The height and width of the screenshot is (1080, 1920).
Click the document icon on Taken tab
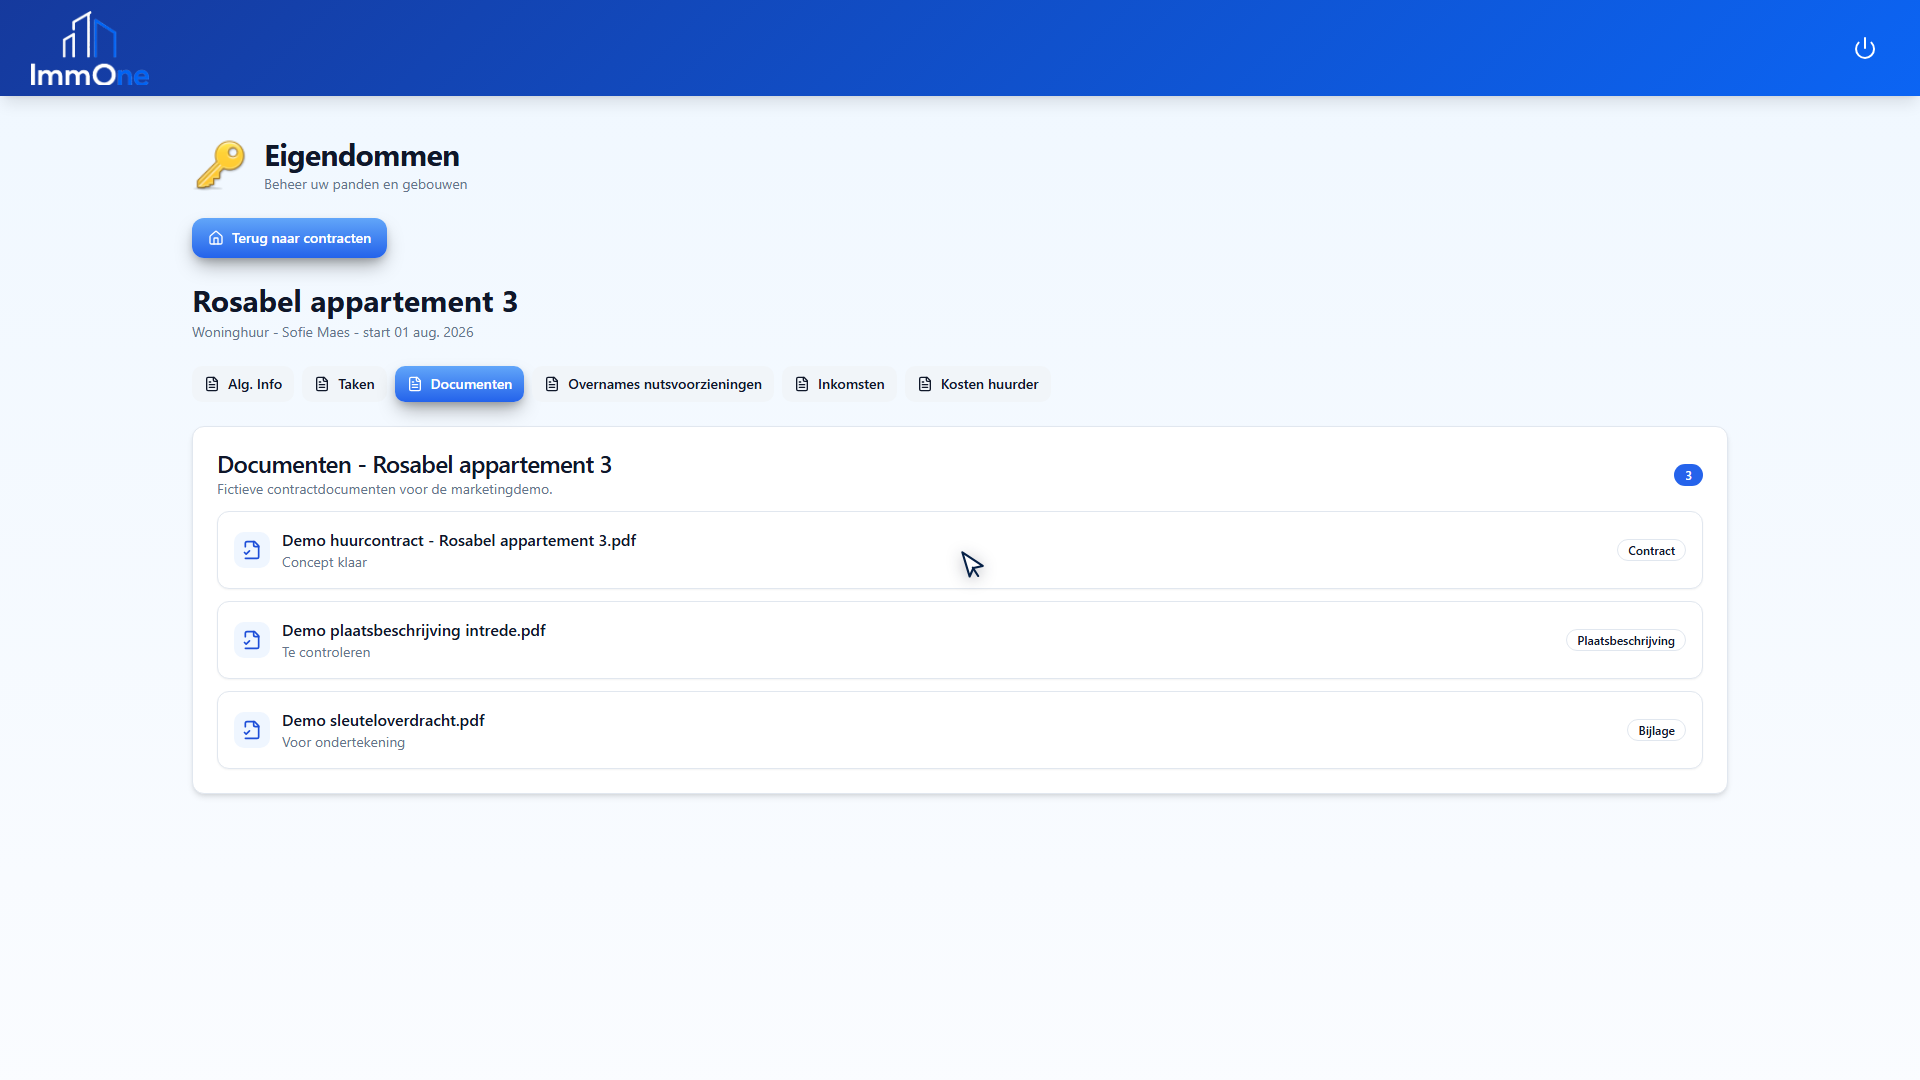pos(322,384)
